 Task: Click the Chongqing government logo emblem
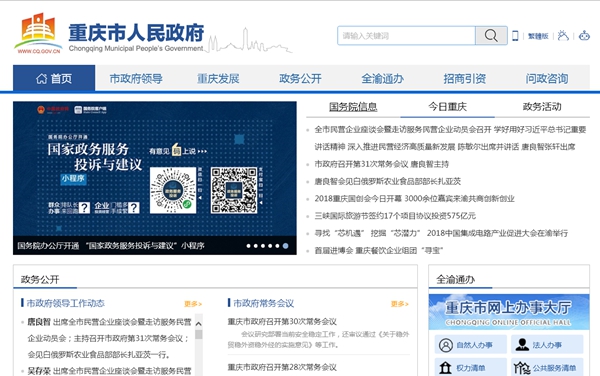point(38,32)
